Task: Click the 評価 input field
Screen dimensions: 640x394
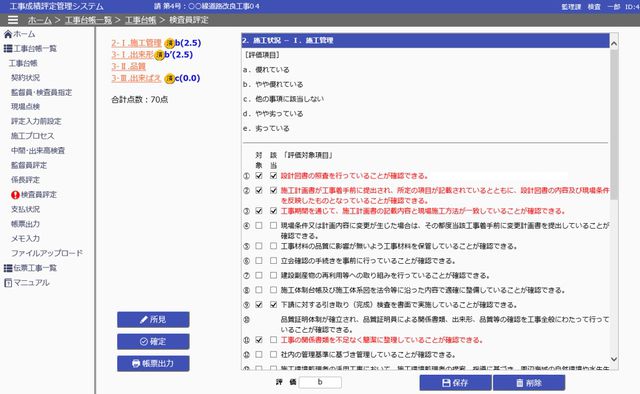Action: (320, 383)
